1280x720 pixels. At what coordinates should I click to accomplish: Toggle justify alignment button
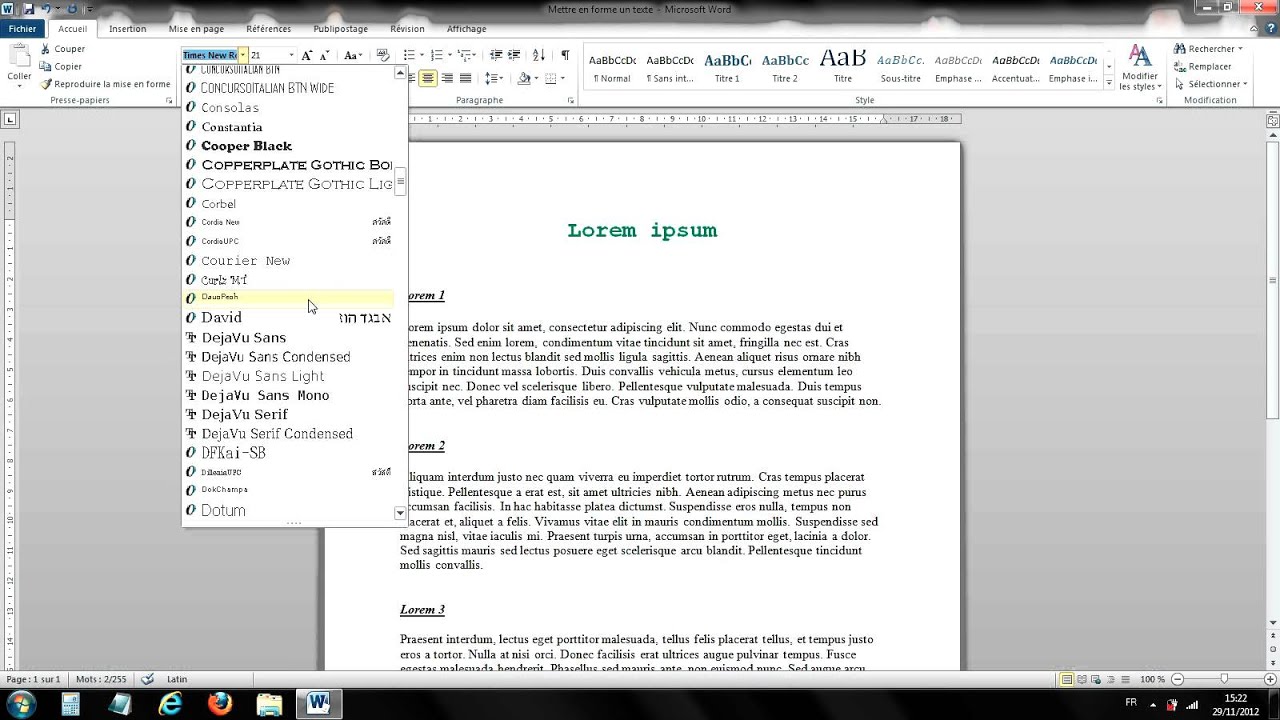tap(465, 78)
